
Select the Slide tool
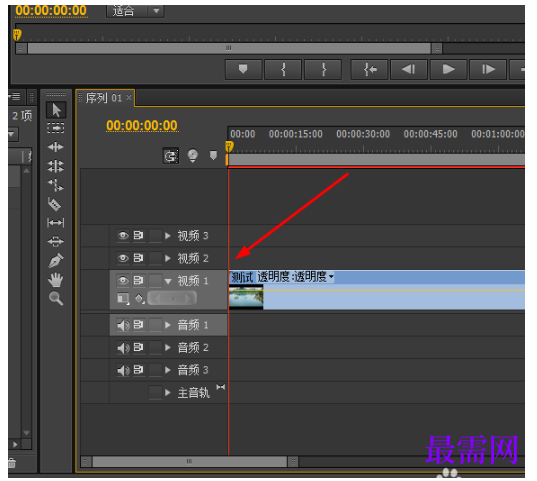pos(55,242)
